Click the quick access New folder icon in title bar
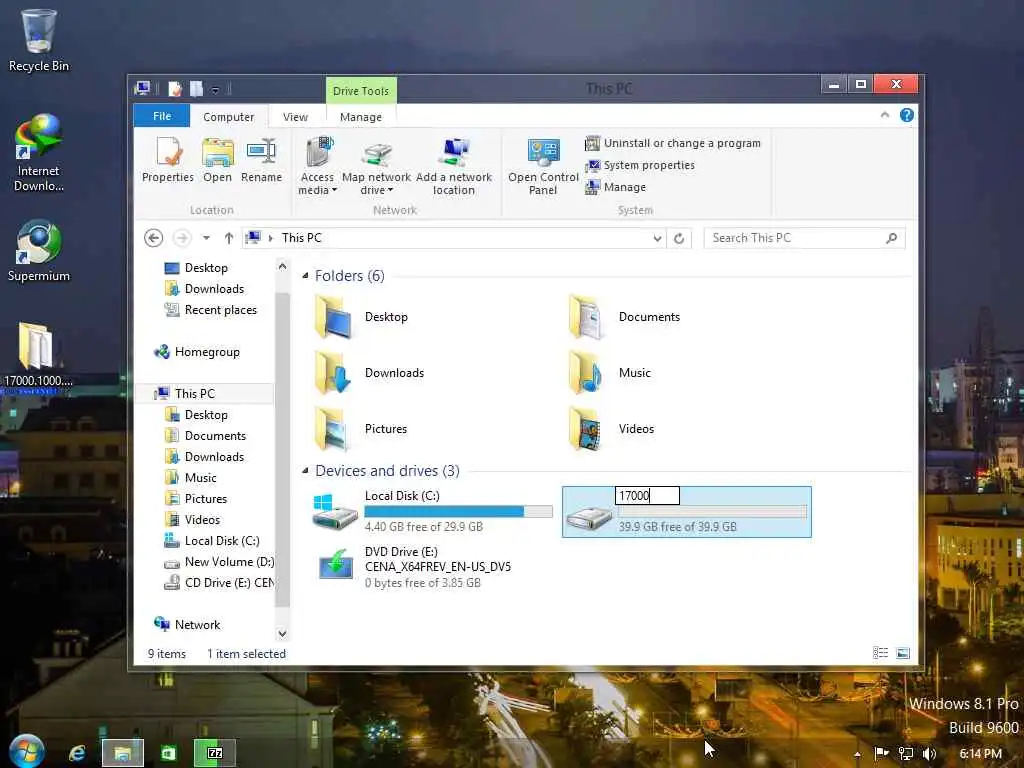Image resolution: width=1024 pixels, height=768 pixels. pyautogui.click(x=196, y=88)
